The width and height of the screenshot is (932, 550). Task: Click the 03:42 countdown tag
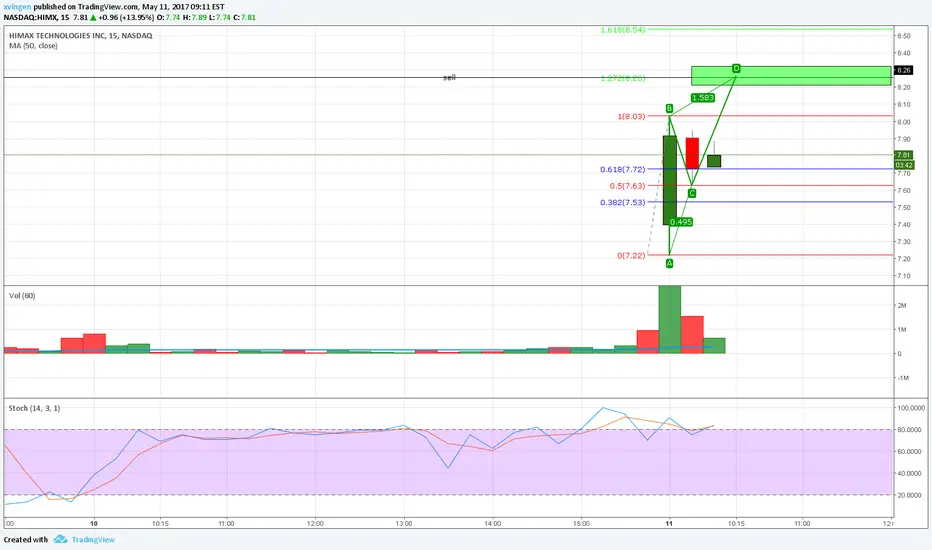tap(903, 165)
